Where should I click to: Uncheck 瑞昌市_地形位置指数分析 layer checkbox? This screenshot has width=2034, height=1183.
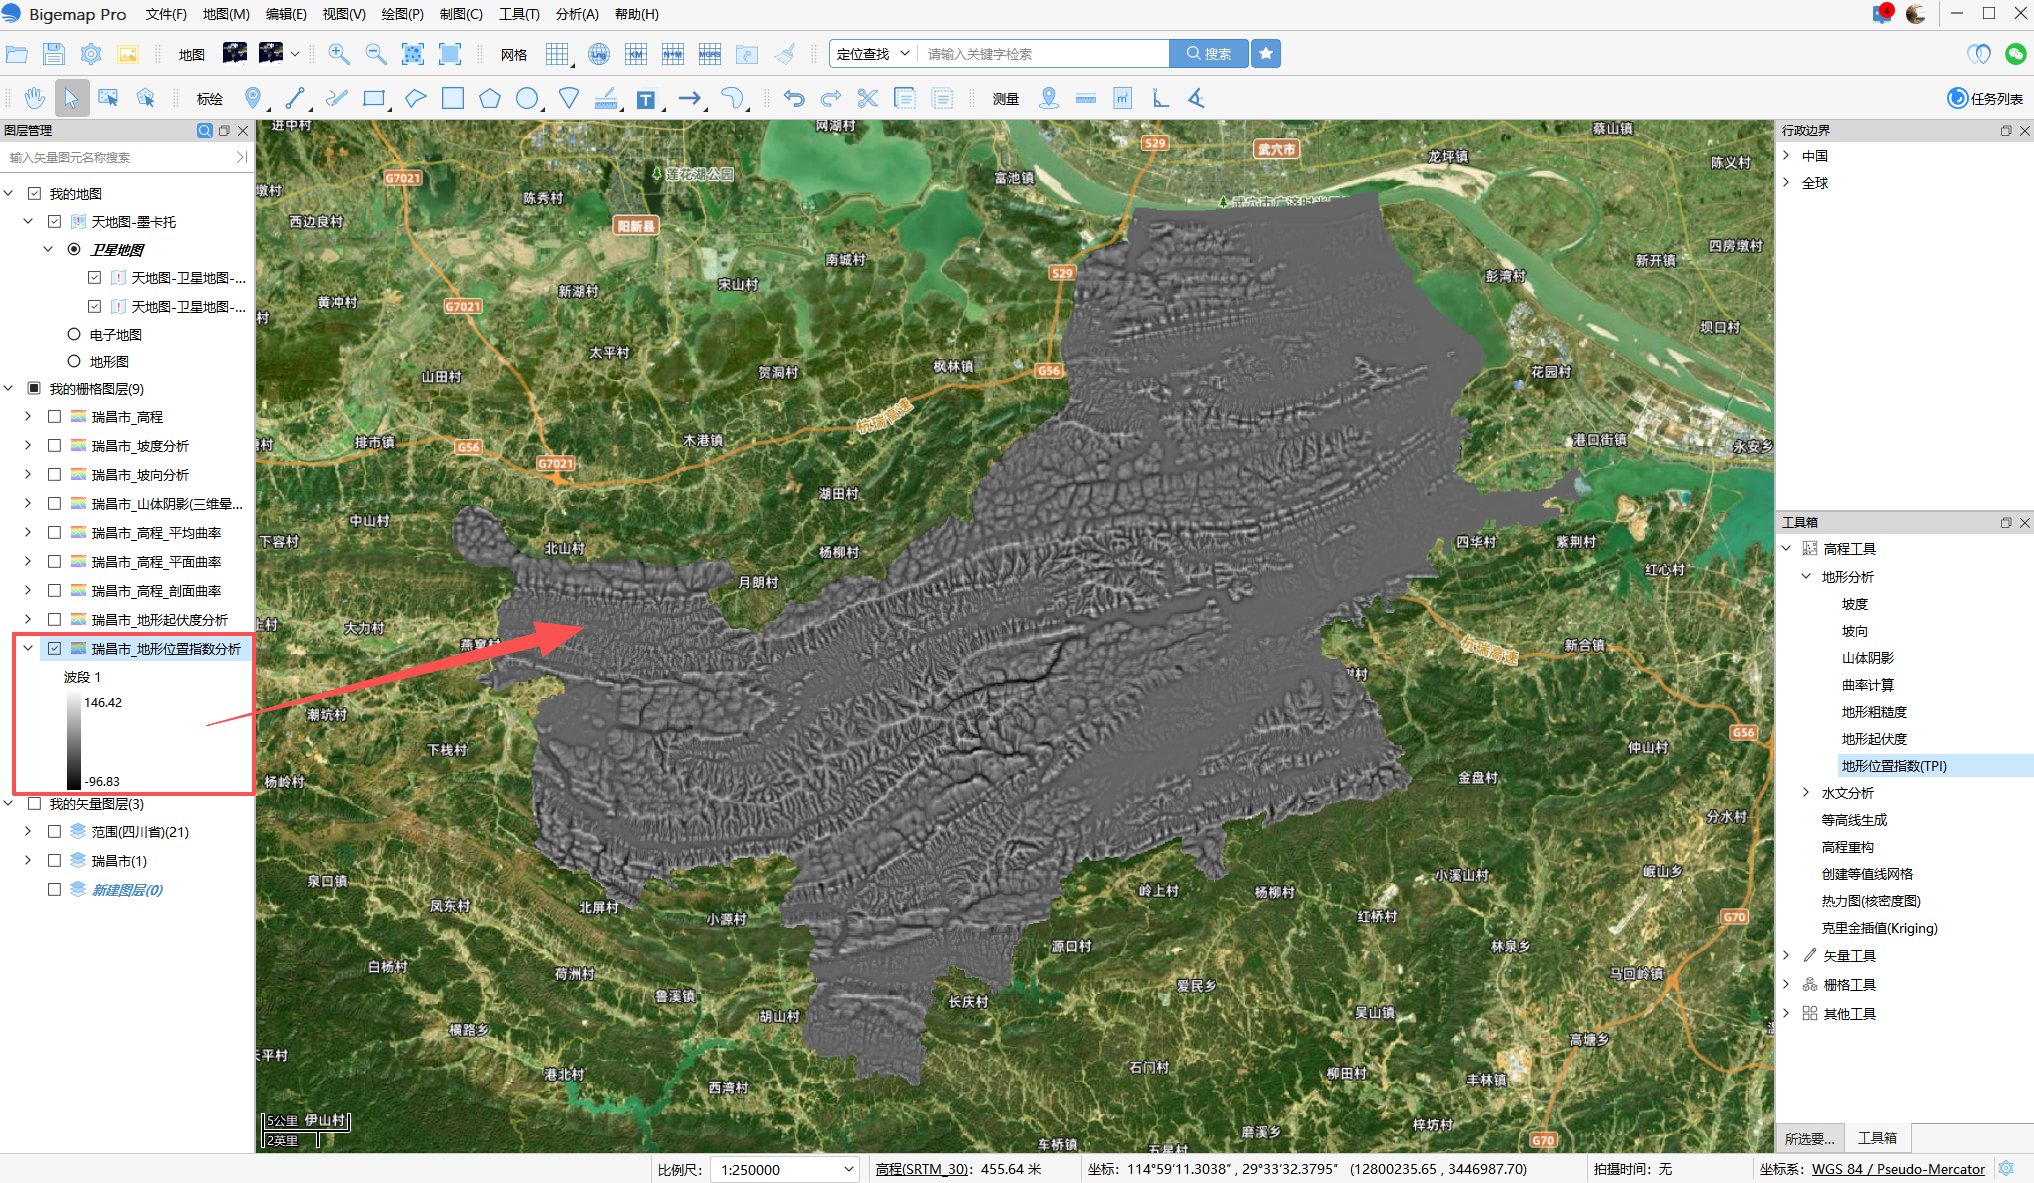click(55, 649)
